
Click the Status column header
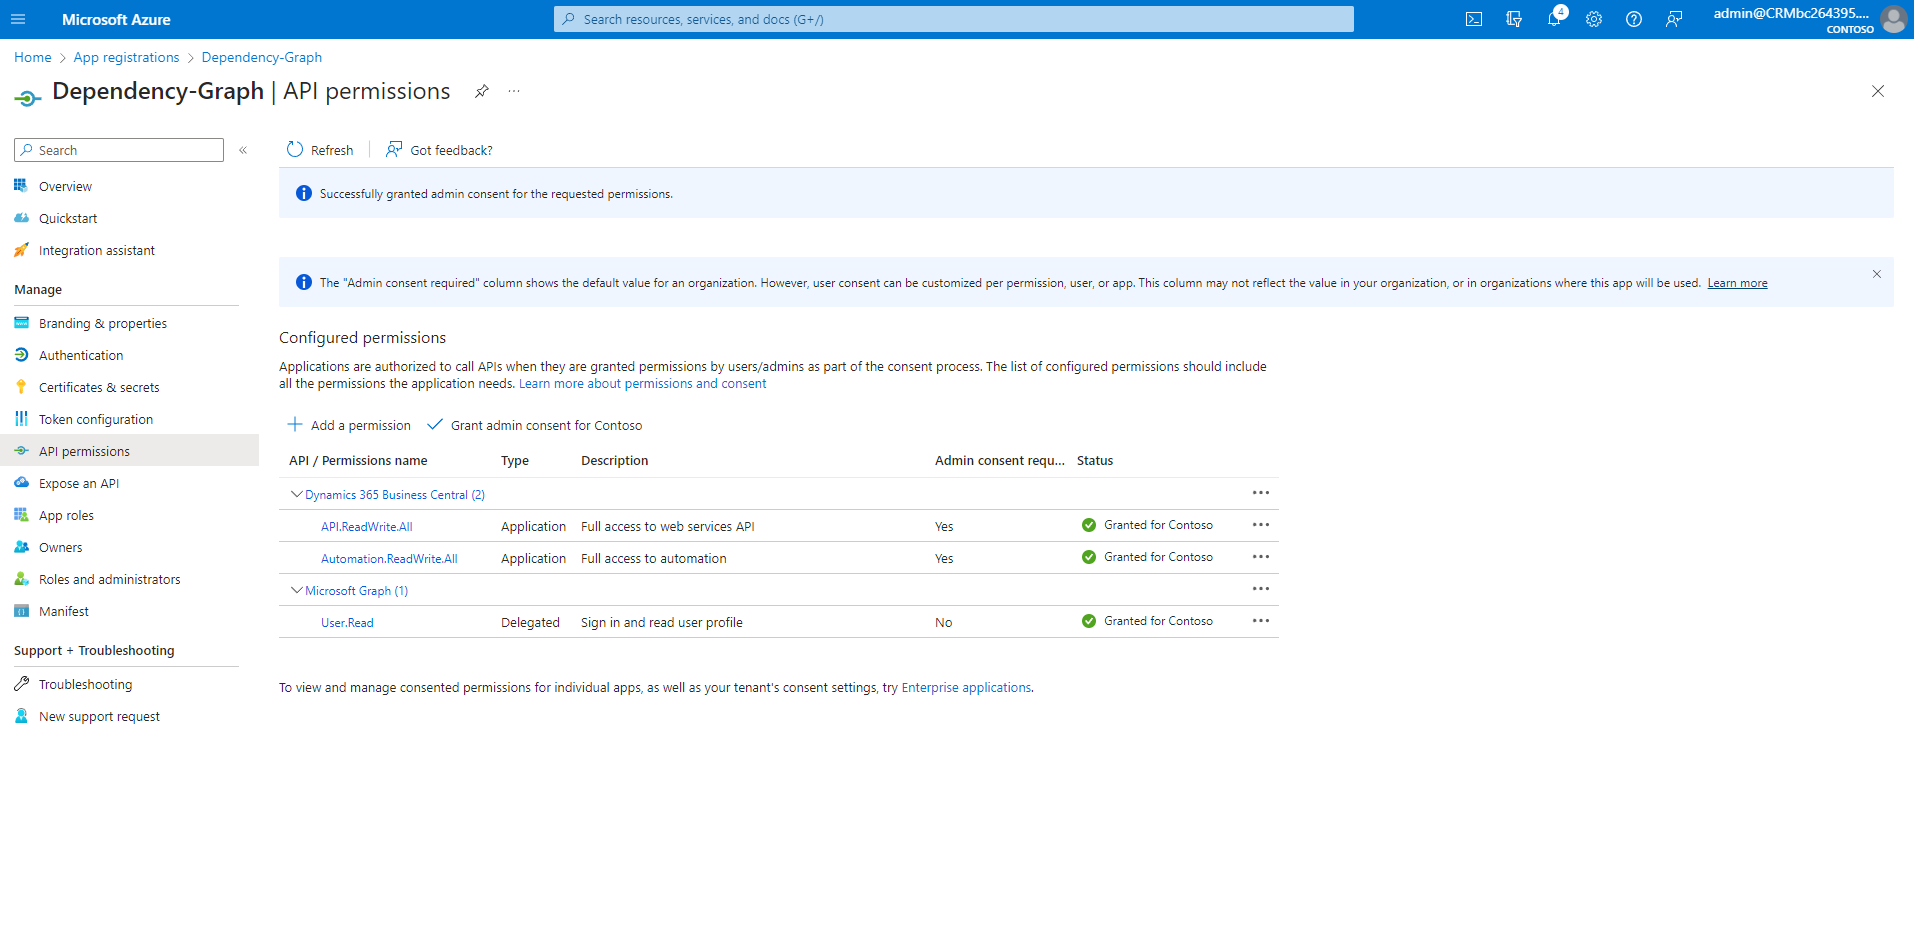(x=1095, y=461)
